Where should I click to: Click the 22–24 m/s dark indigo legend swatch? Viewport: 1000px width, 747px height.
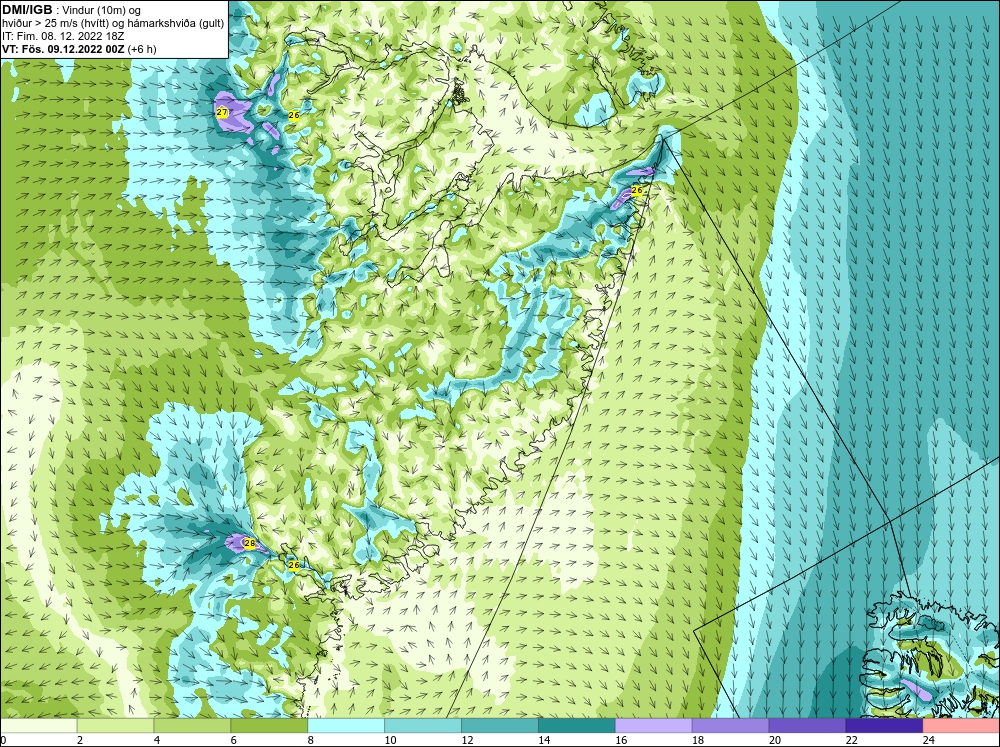(x=884, y=725)
